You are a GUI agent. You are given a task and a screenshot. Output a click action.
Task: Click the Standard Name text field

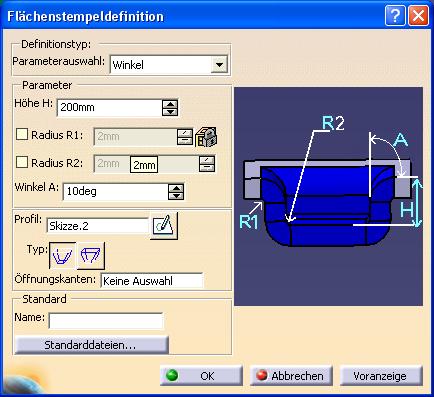click(106, 321)
